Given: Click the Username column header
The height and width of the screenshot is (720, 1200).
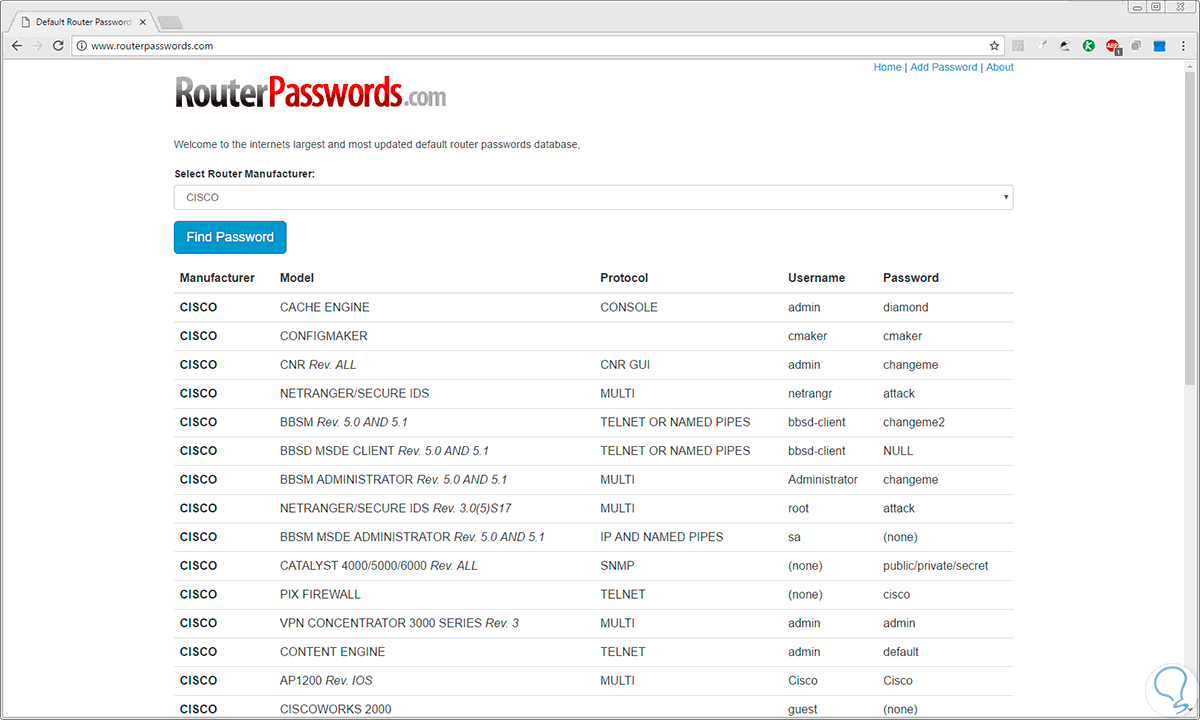Looking at the screenshot, I should click(x=816, y=278).
